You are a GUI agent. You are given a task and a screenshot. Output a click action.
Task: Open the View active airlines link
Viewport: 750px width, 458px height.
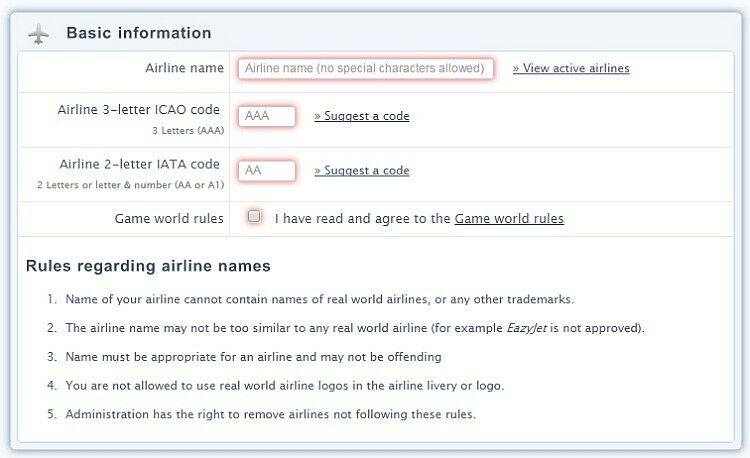(x=571, y=68)
